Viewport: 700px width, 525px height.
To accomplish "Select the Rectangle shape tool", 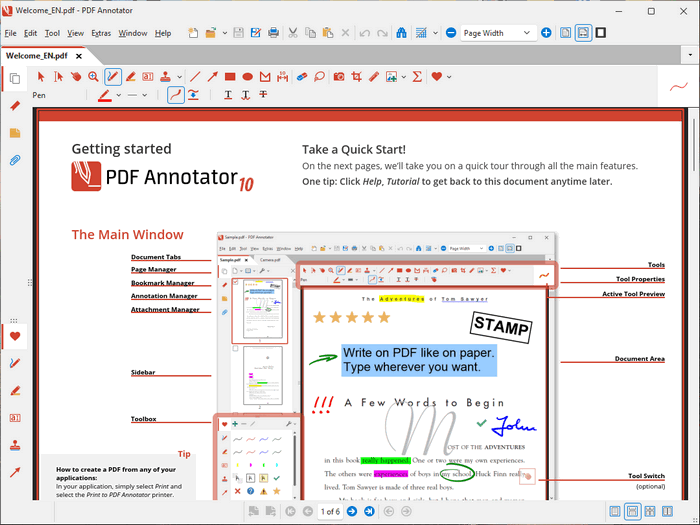I will click(x=230, y=77).
